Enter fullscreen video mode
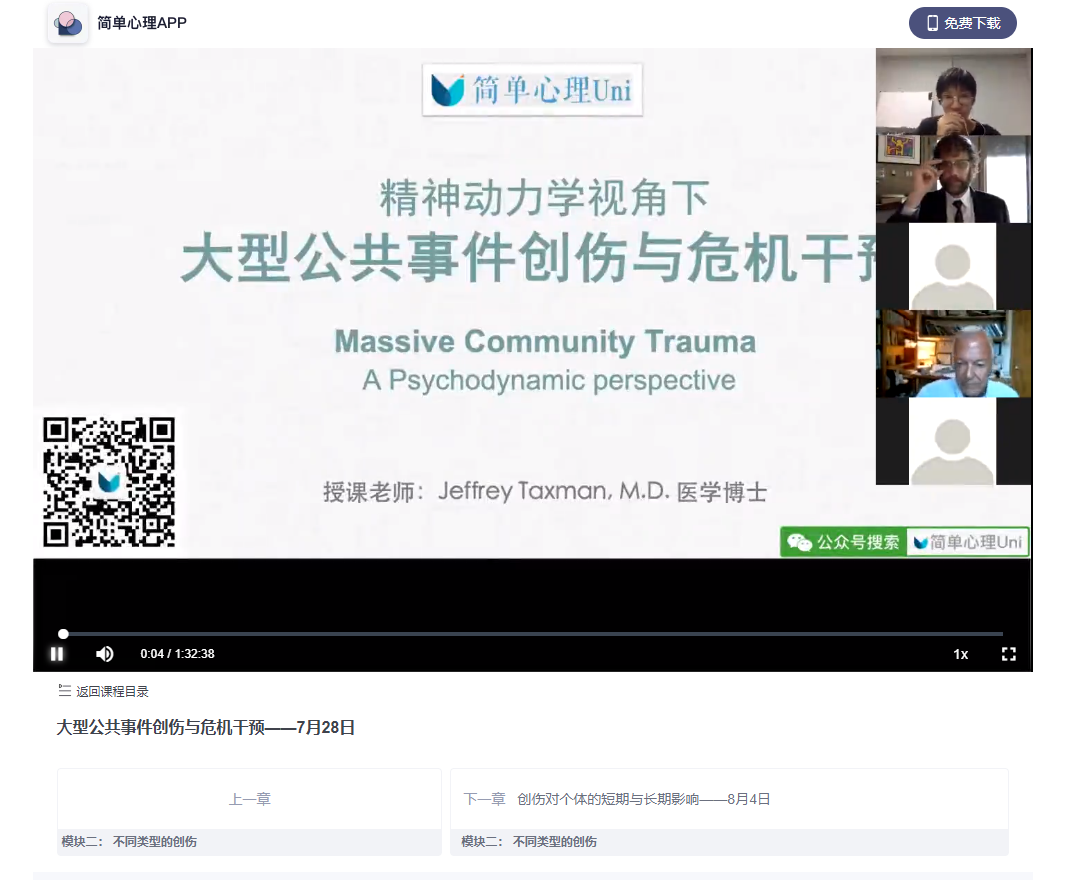 pos(1008,654)
